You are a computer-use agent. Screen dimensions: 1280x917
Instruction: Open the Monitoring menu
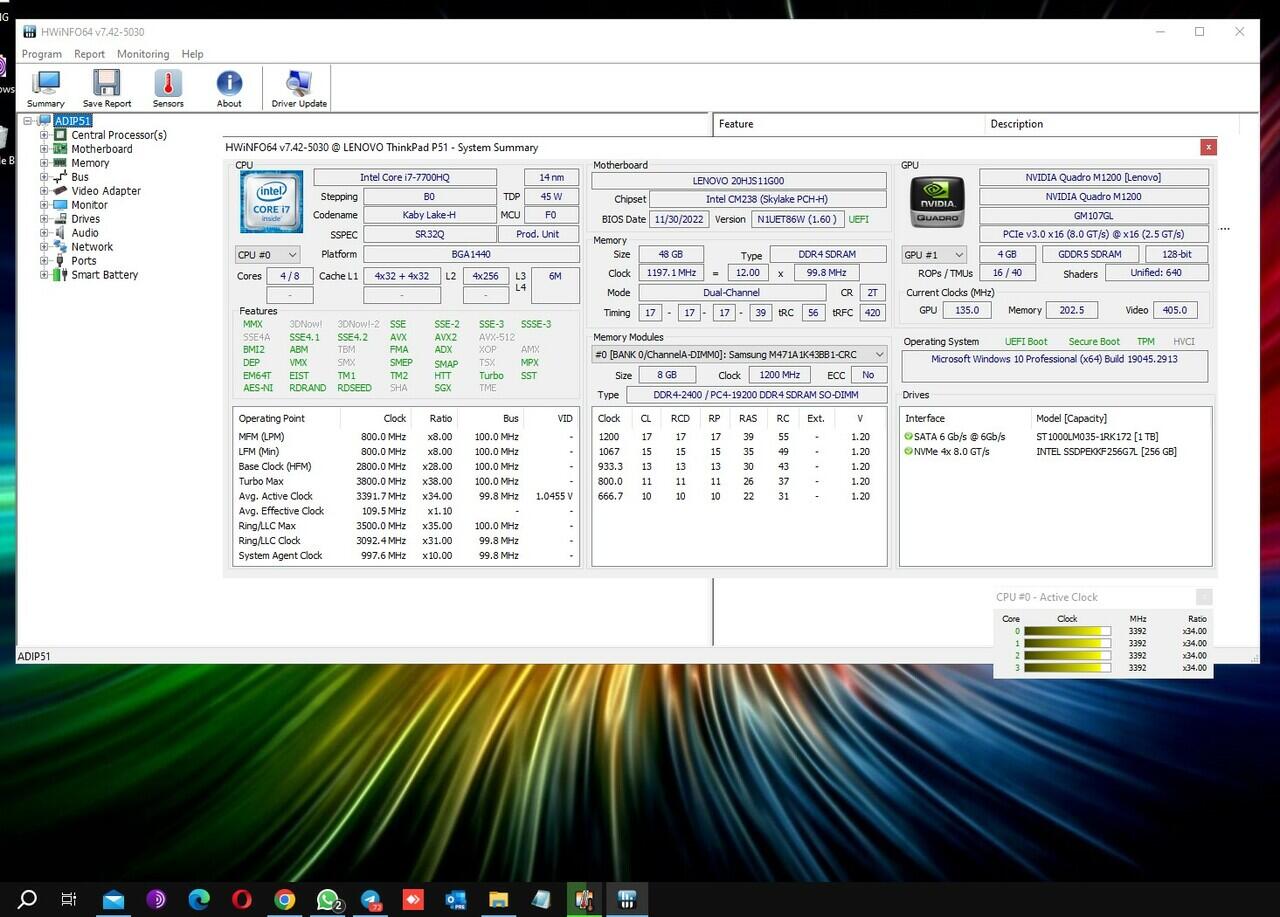(x=143, y=54)
